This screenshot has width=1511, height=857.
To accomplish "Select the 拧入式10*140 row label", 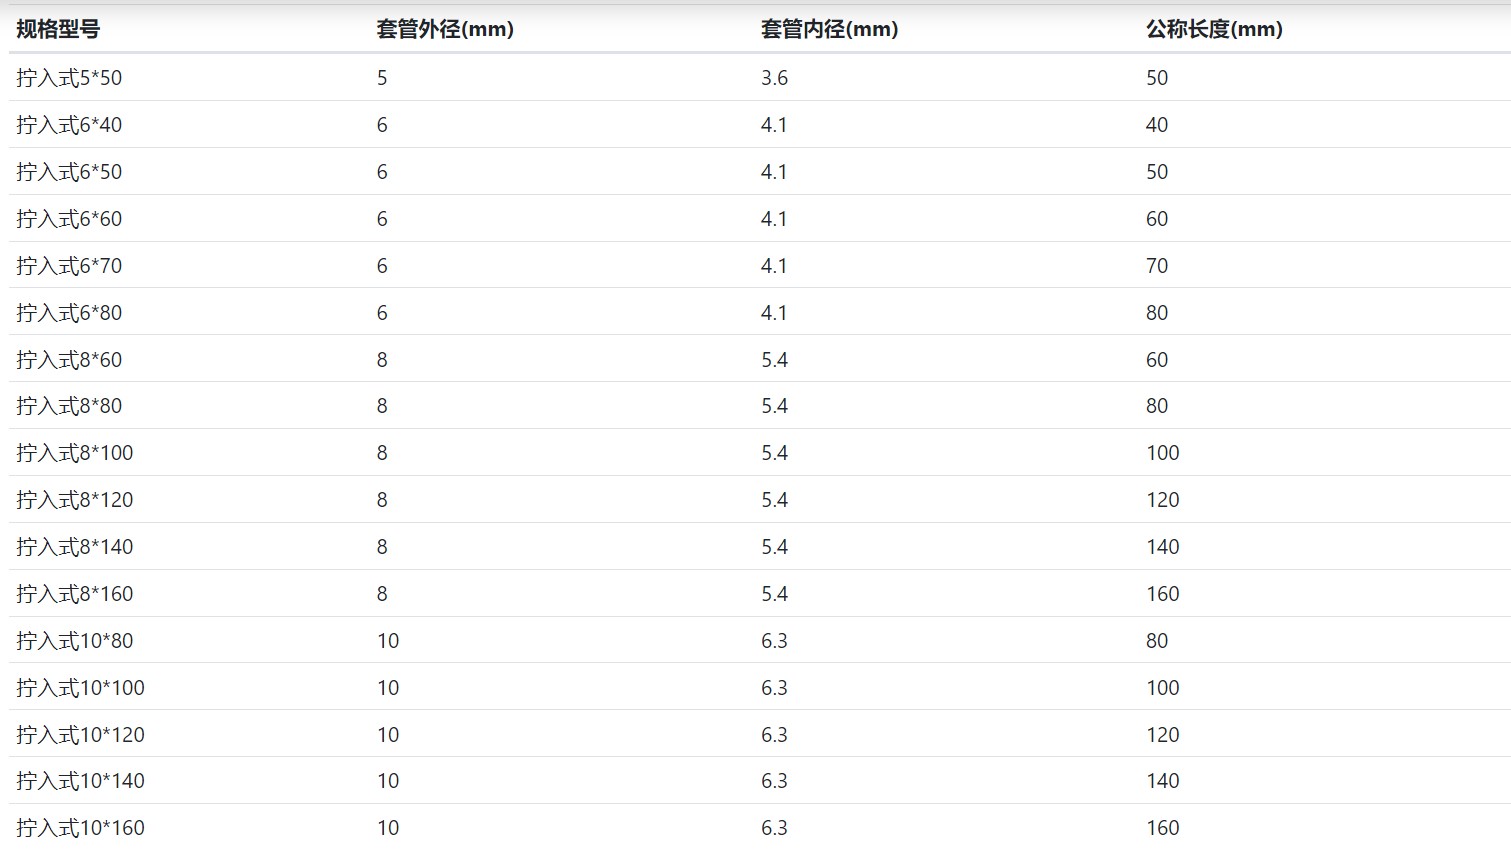I will [81, 781].
